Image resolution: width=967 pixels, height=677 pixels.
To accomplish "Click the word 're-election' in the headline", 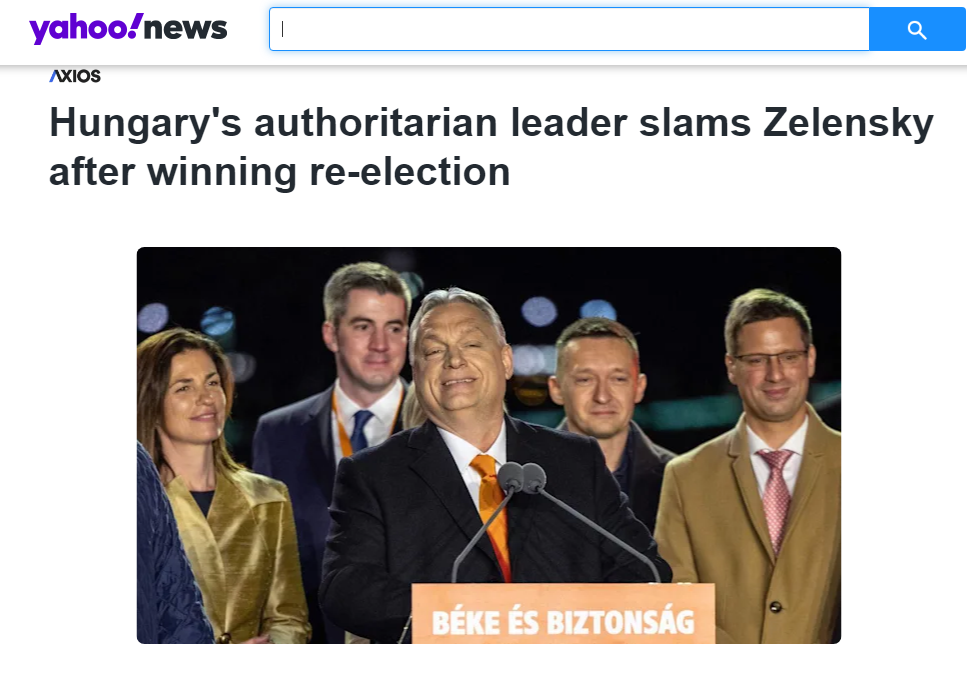I will [409, 172].
